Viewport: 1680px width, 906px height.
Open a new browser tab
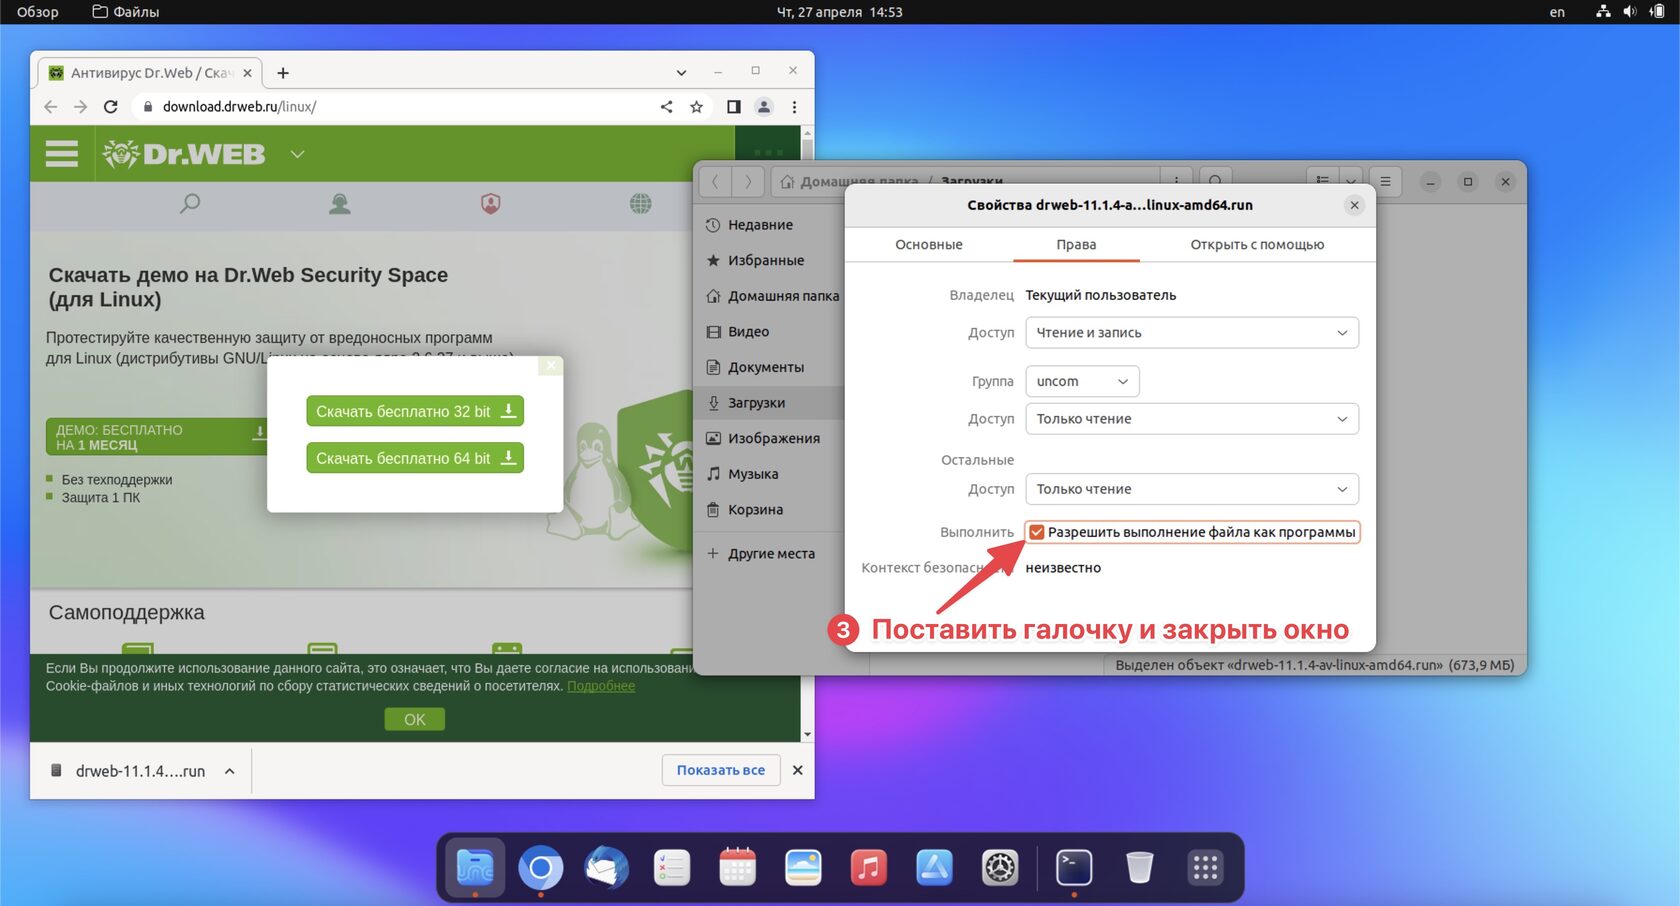point(283,73)
